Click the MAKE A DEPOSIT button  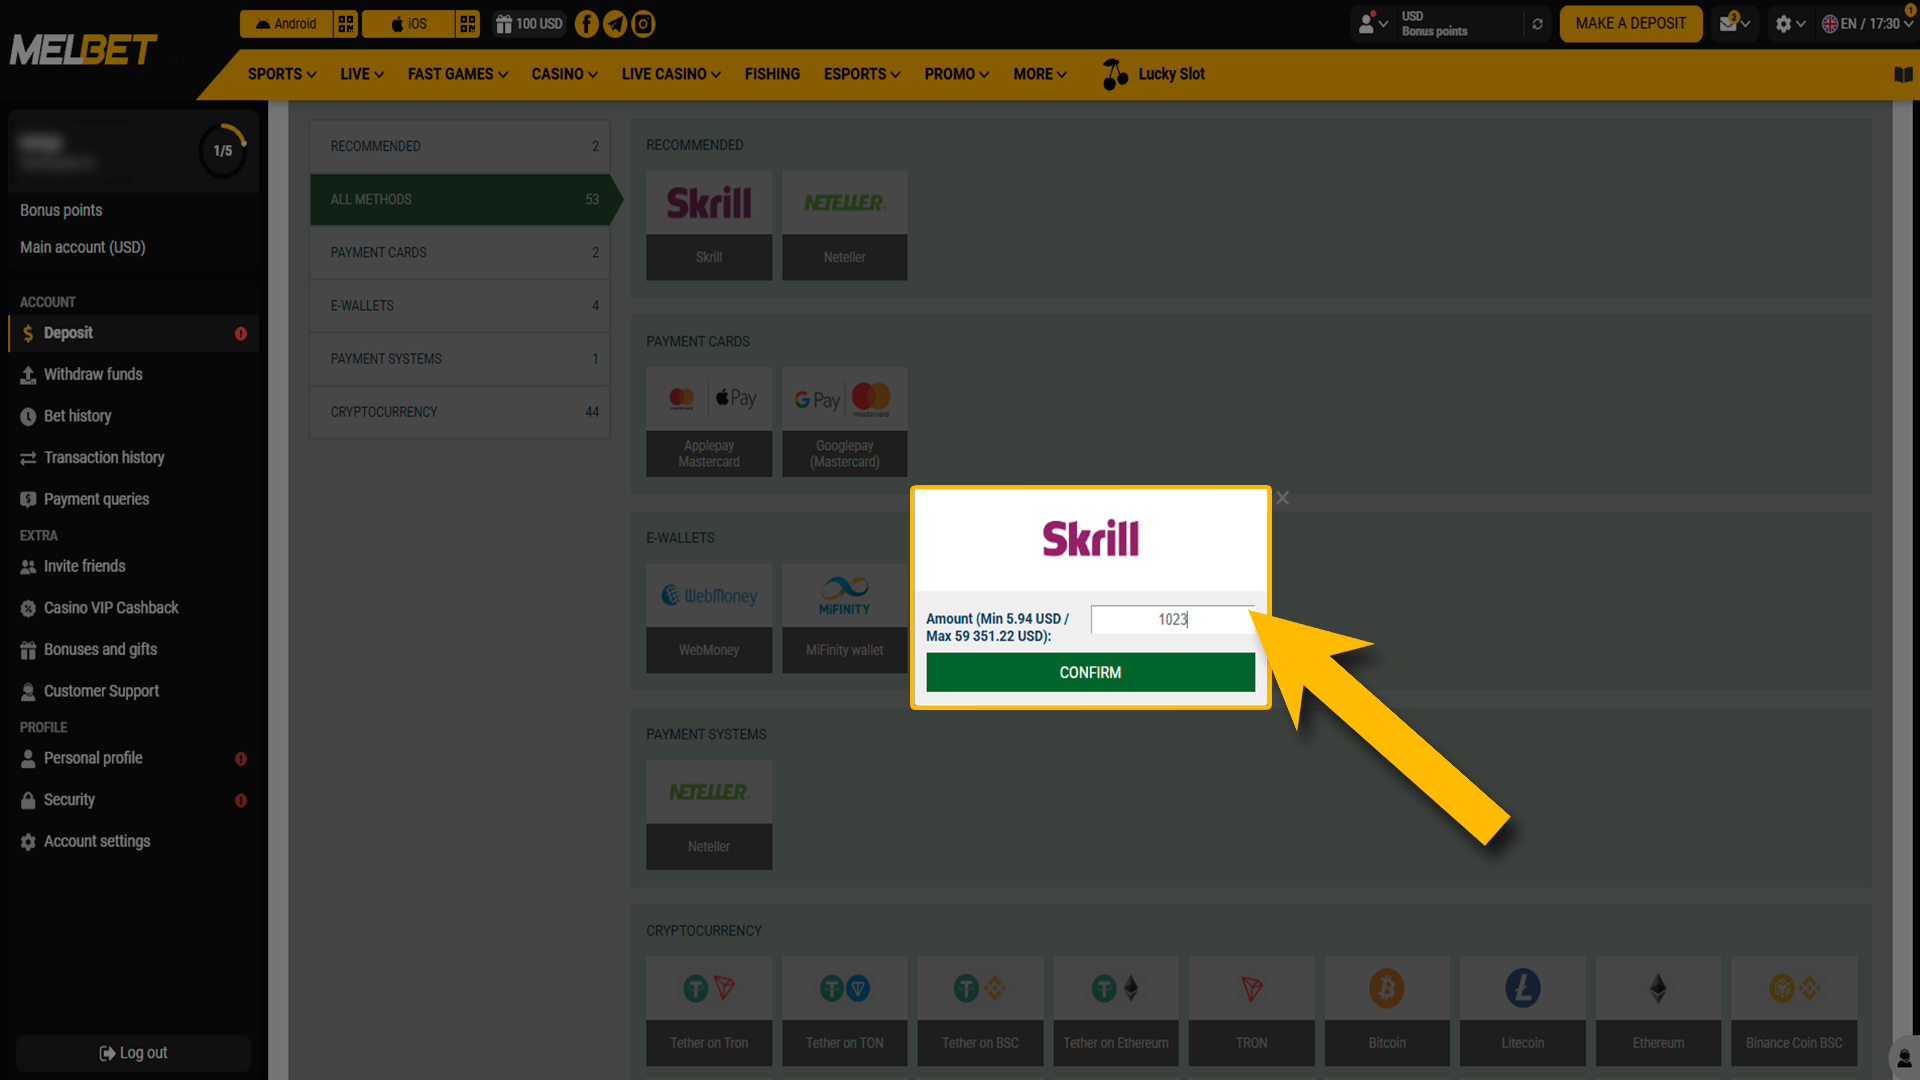(1630, 23)
